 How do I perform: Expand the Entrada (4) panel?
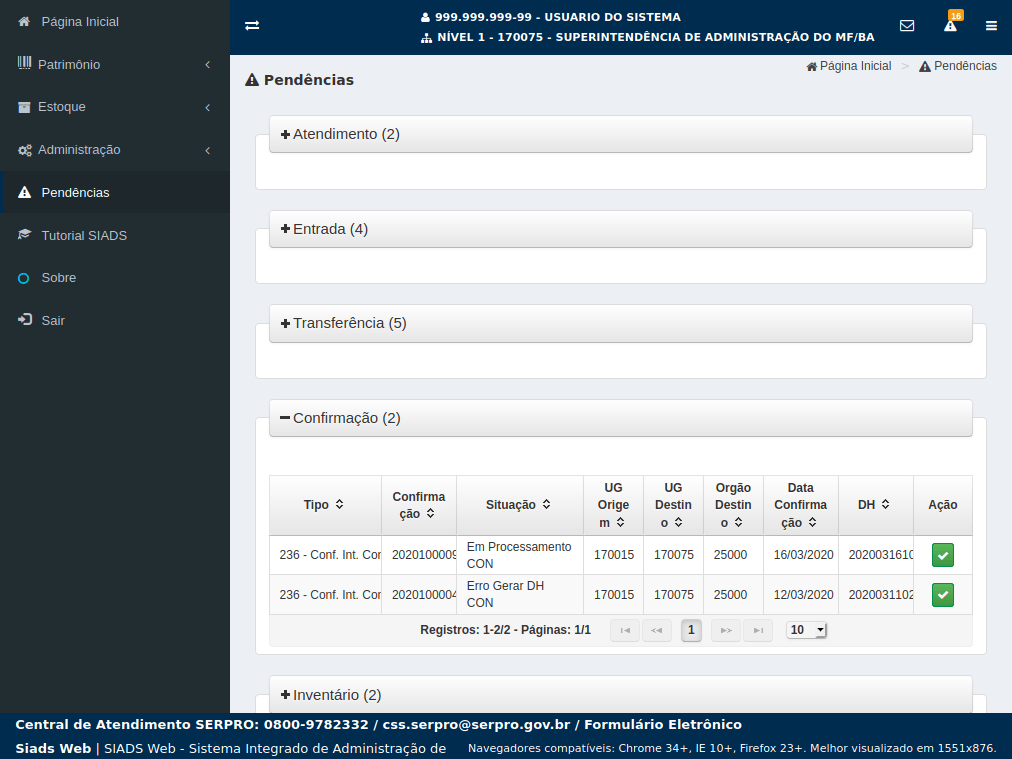click(x=620, y=229)
